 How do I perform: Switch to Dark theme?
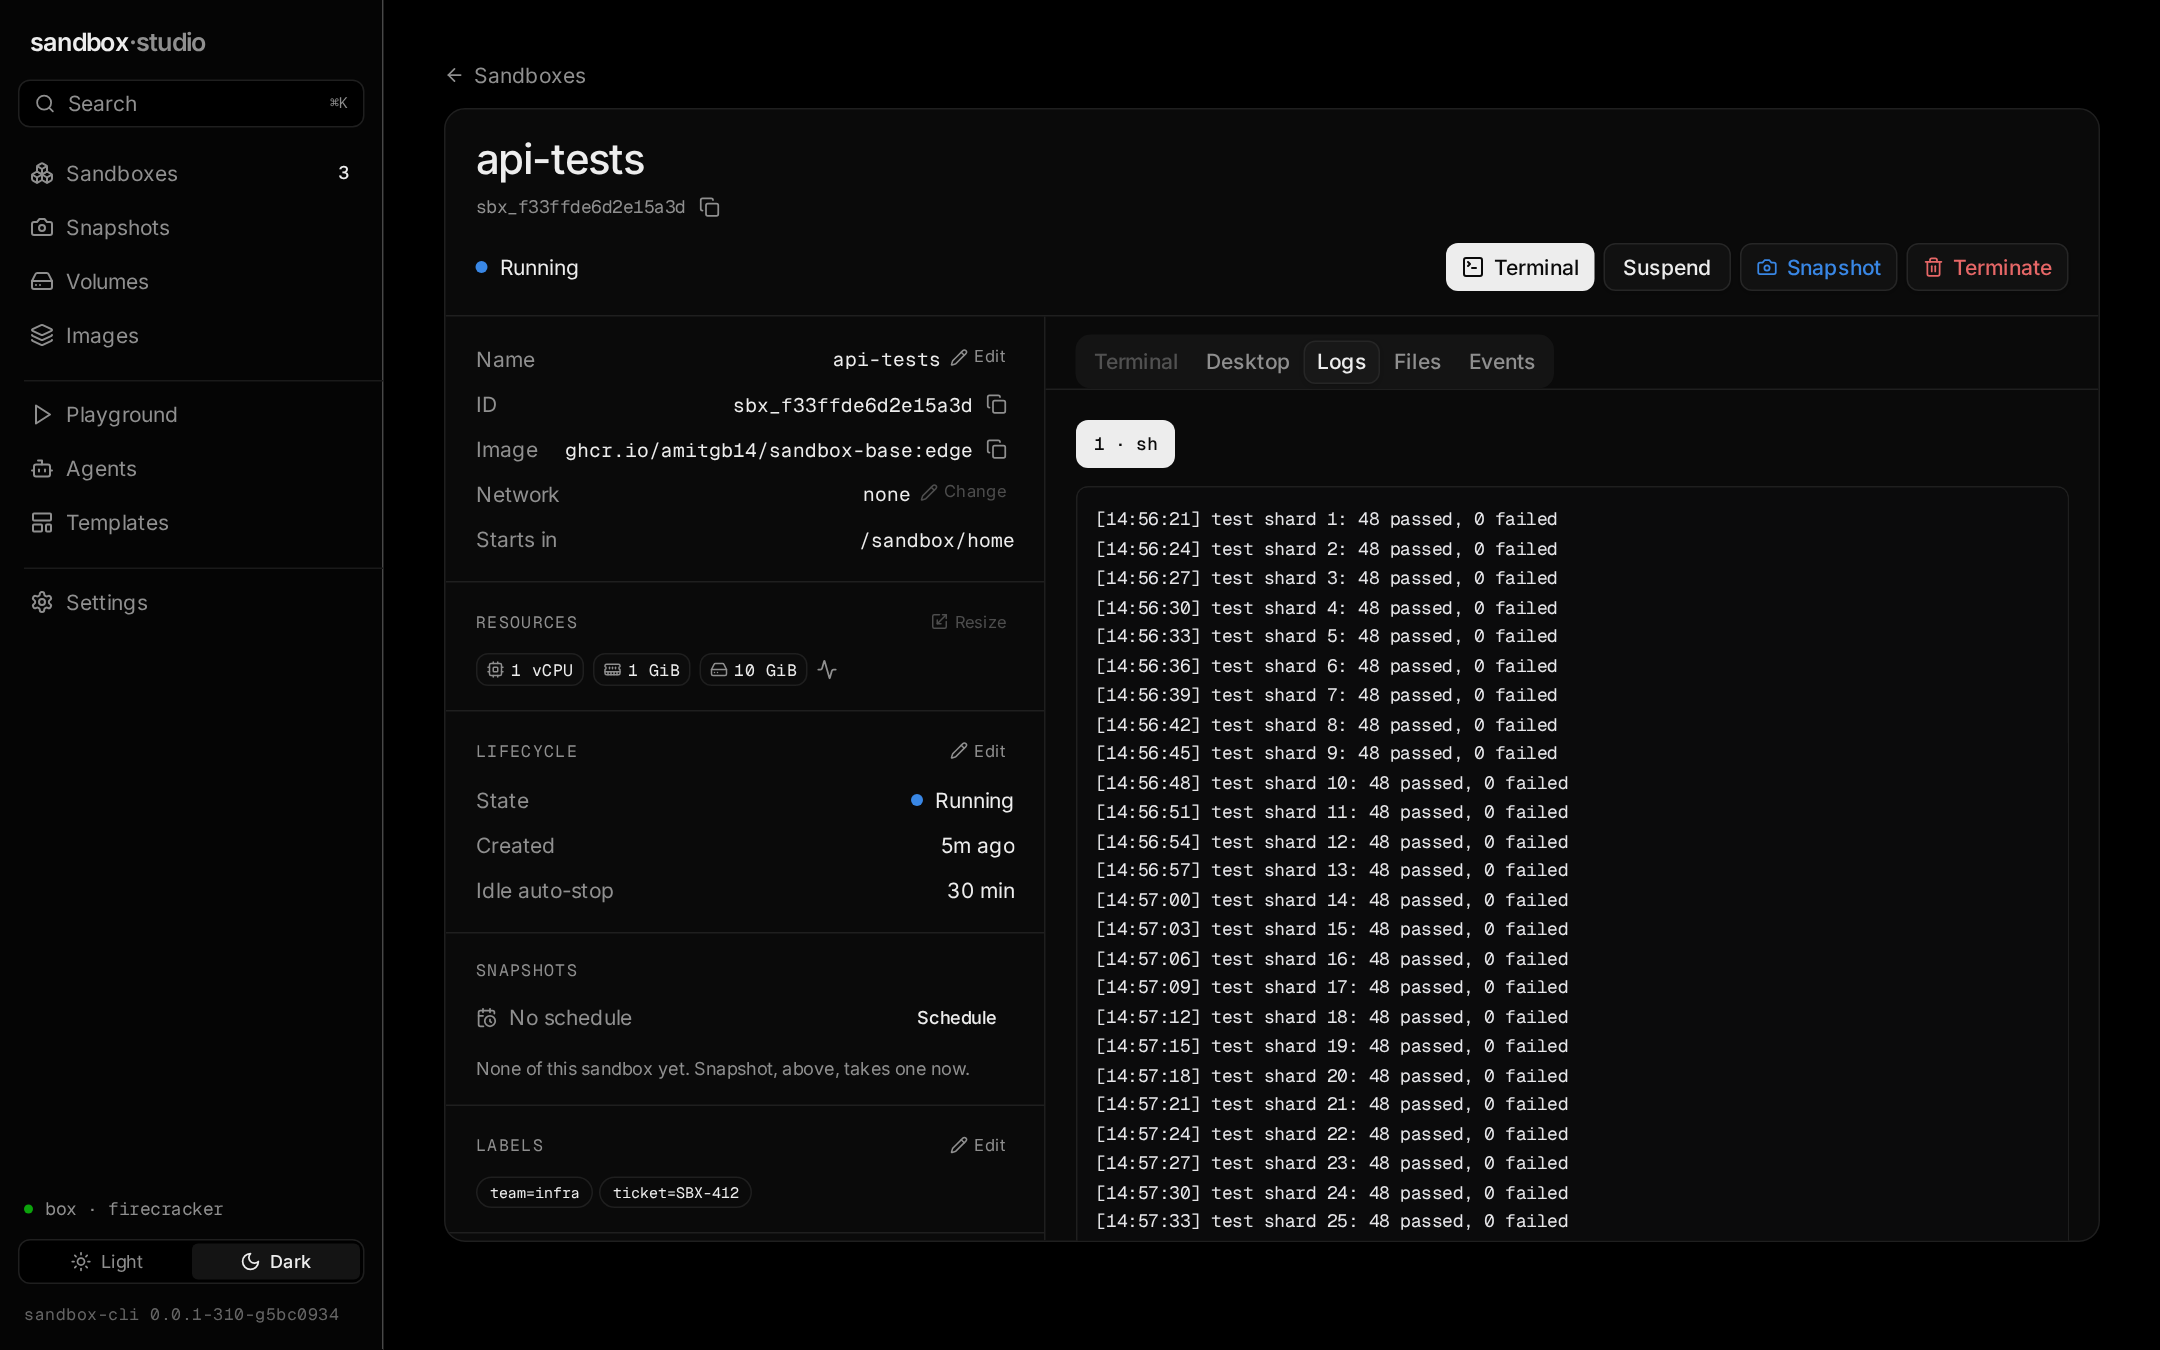point(276,1261)
